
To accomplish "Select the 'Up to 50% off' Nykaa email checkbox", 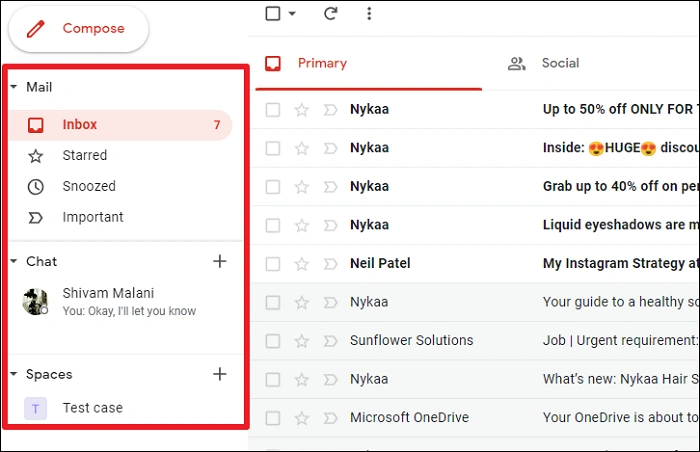I will (x=273, y=109).
